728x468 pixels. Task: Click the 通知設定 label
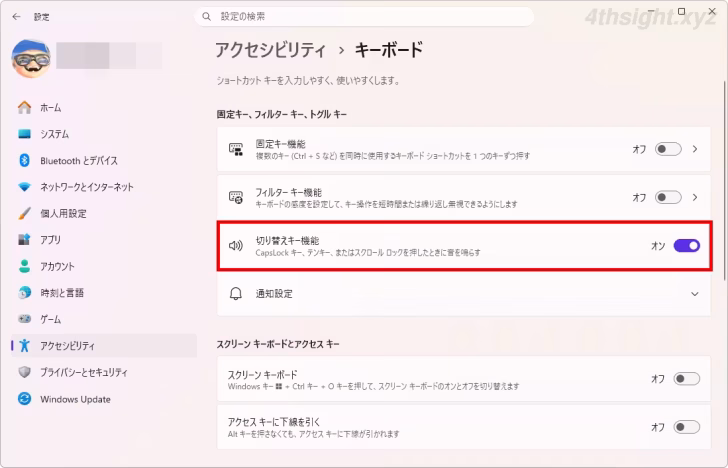274,294
